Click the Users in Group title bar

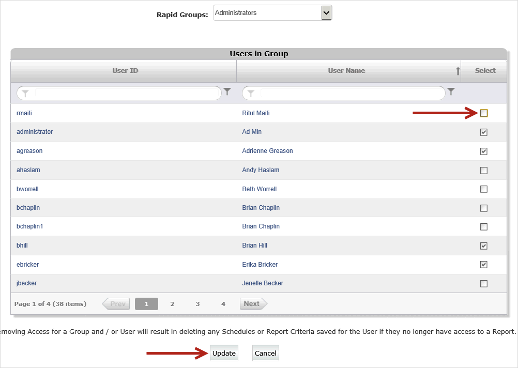[x=259, y=54]
